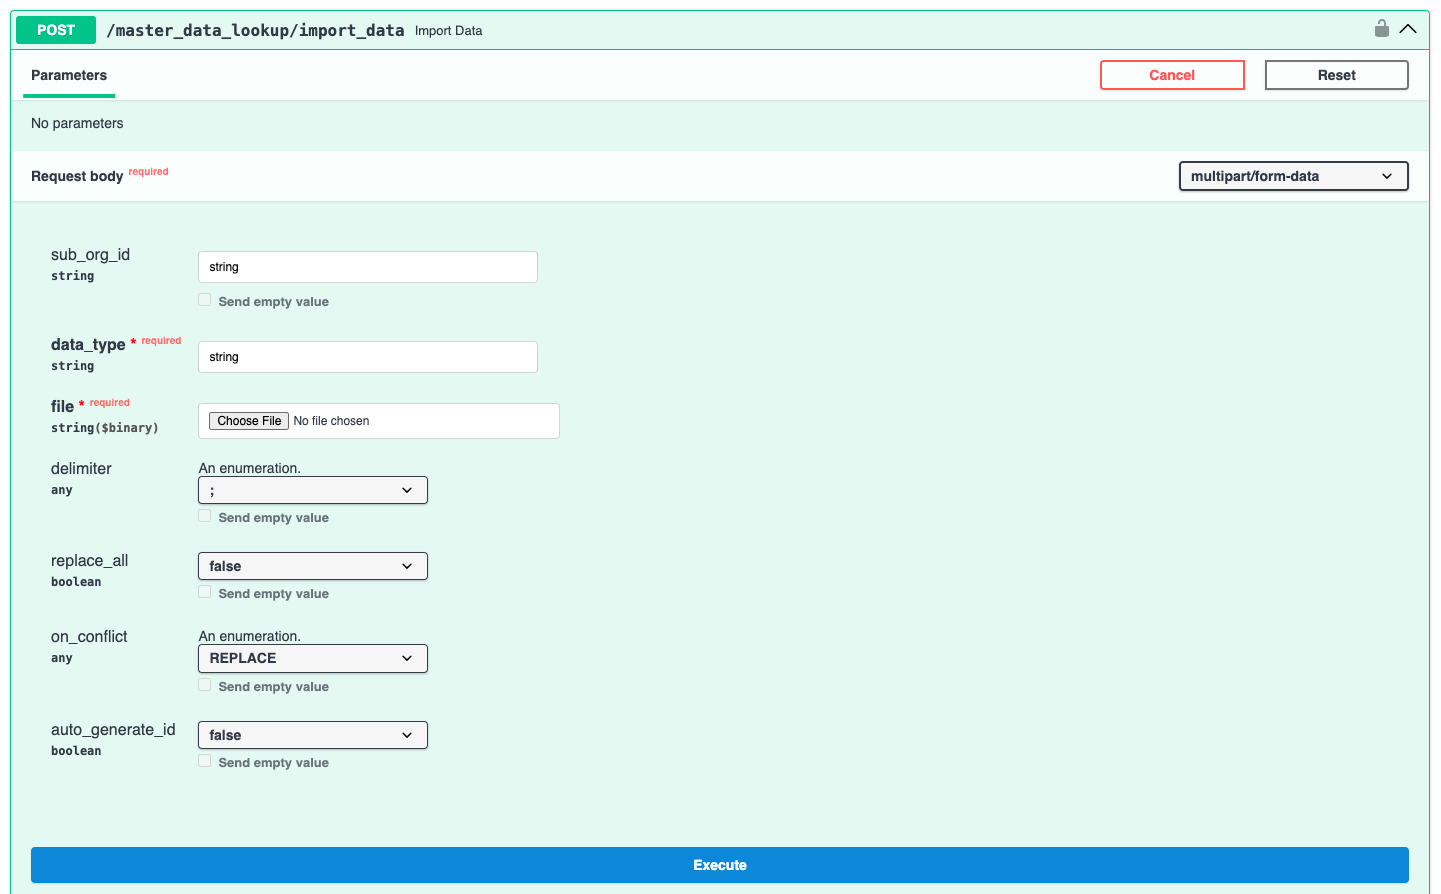The width and height of the screenshot is (1441, 894).
Task: Click the authorization lock icon
Action: 1381,29
